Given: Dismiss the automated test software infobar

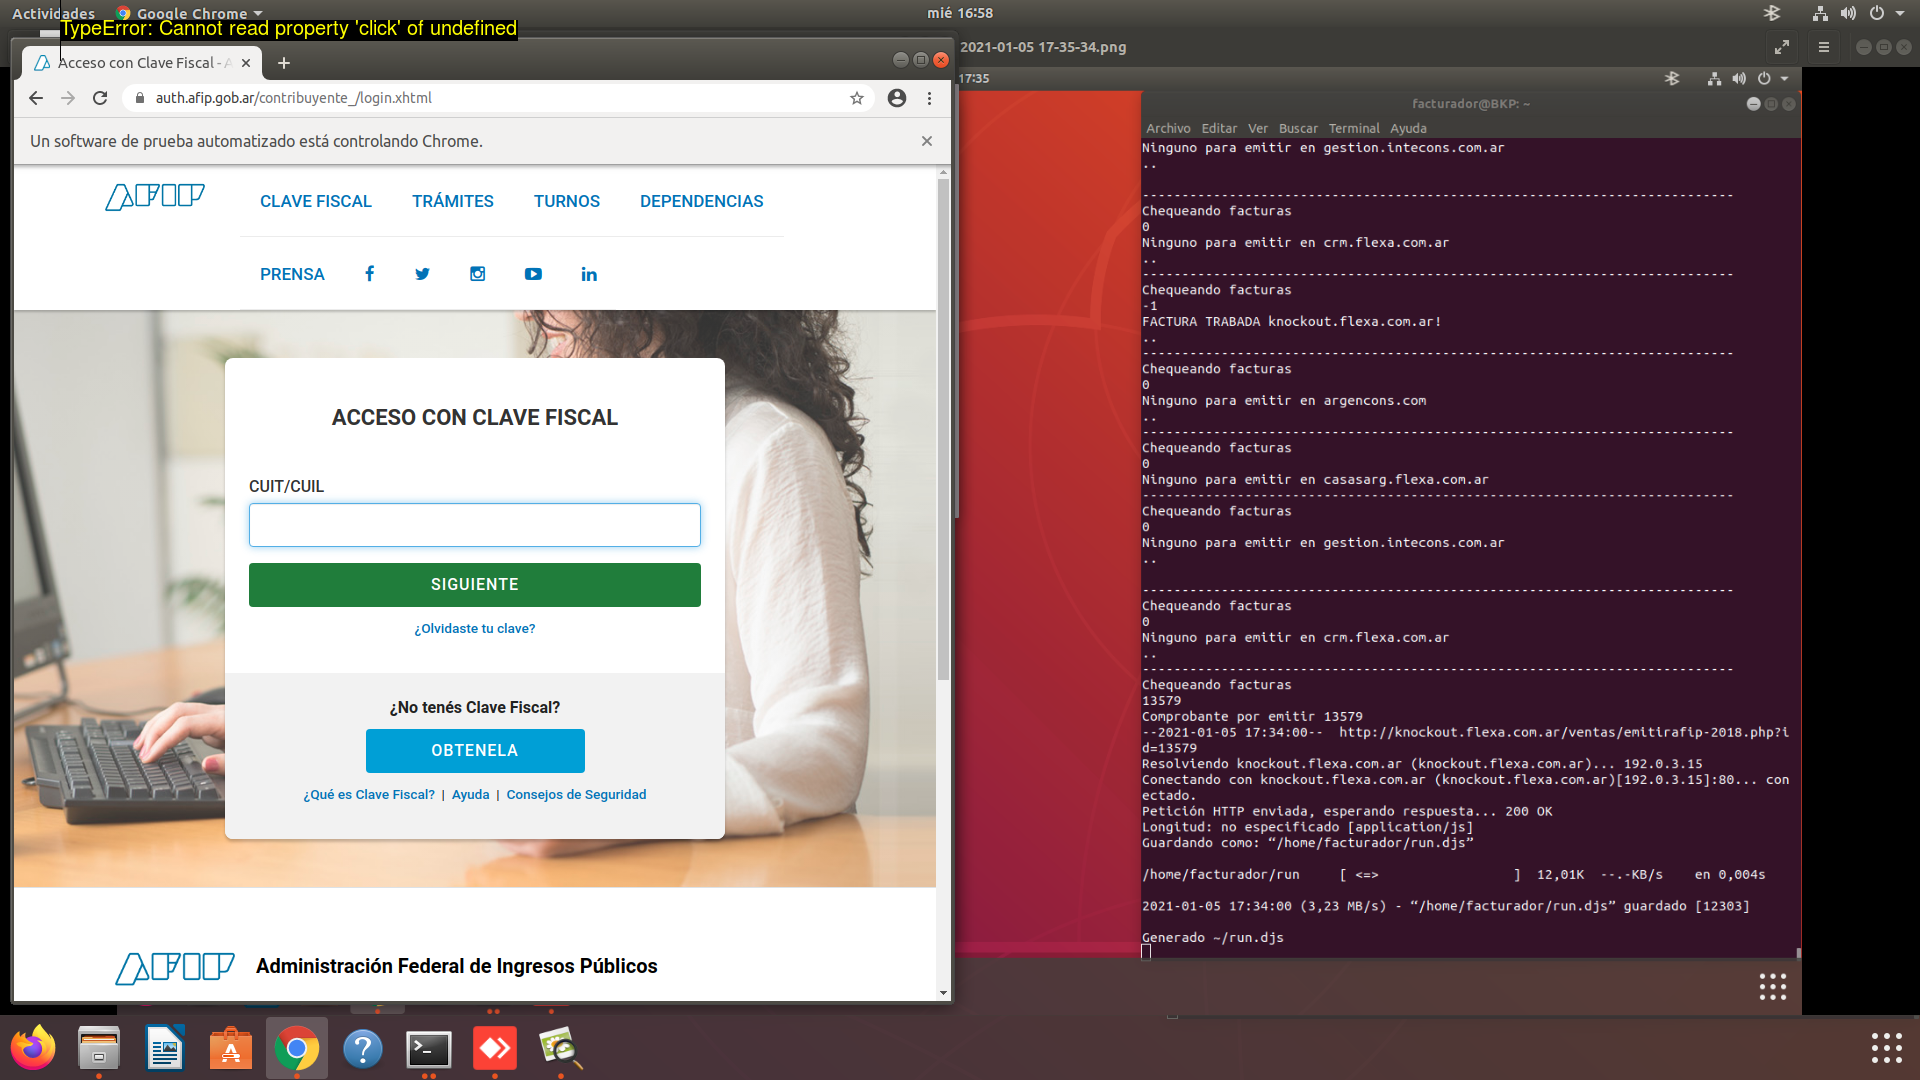Looking at the screenshot, I should point(927,141).
